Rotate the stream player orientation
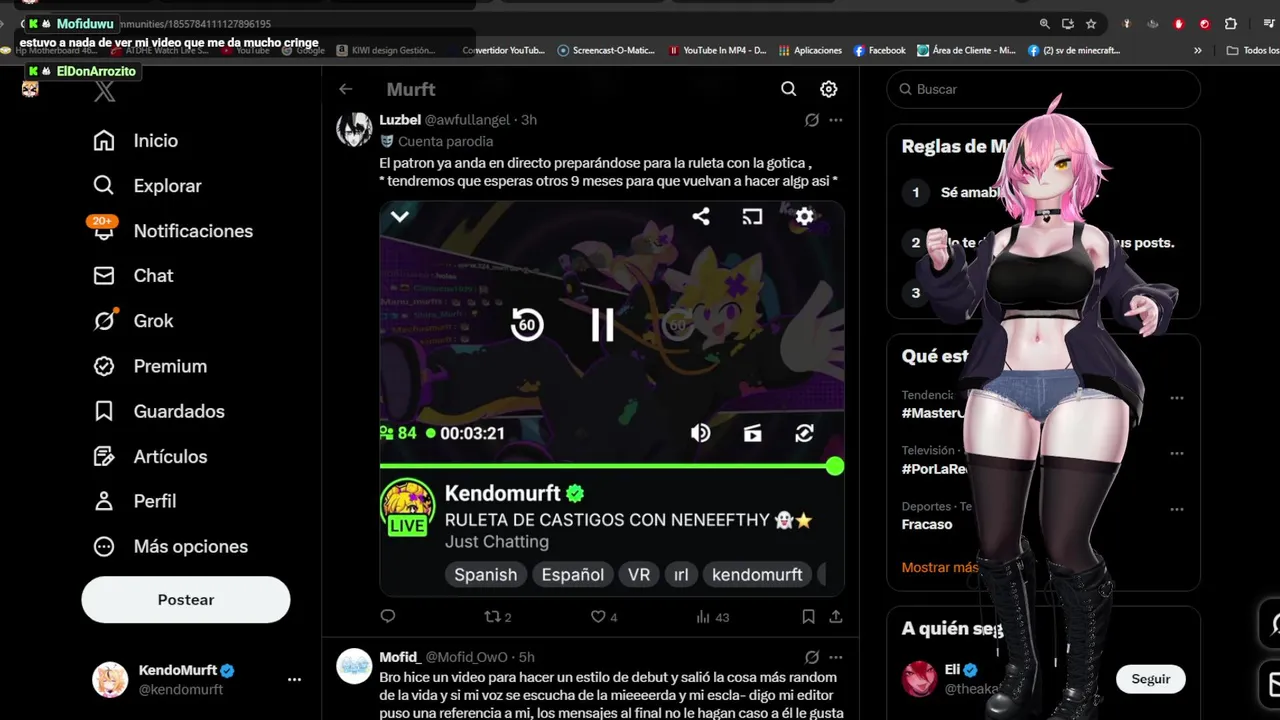The height and width of the screenshot is (720, 1280). 804,433
